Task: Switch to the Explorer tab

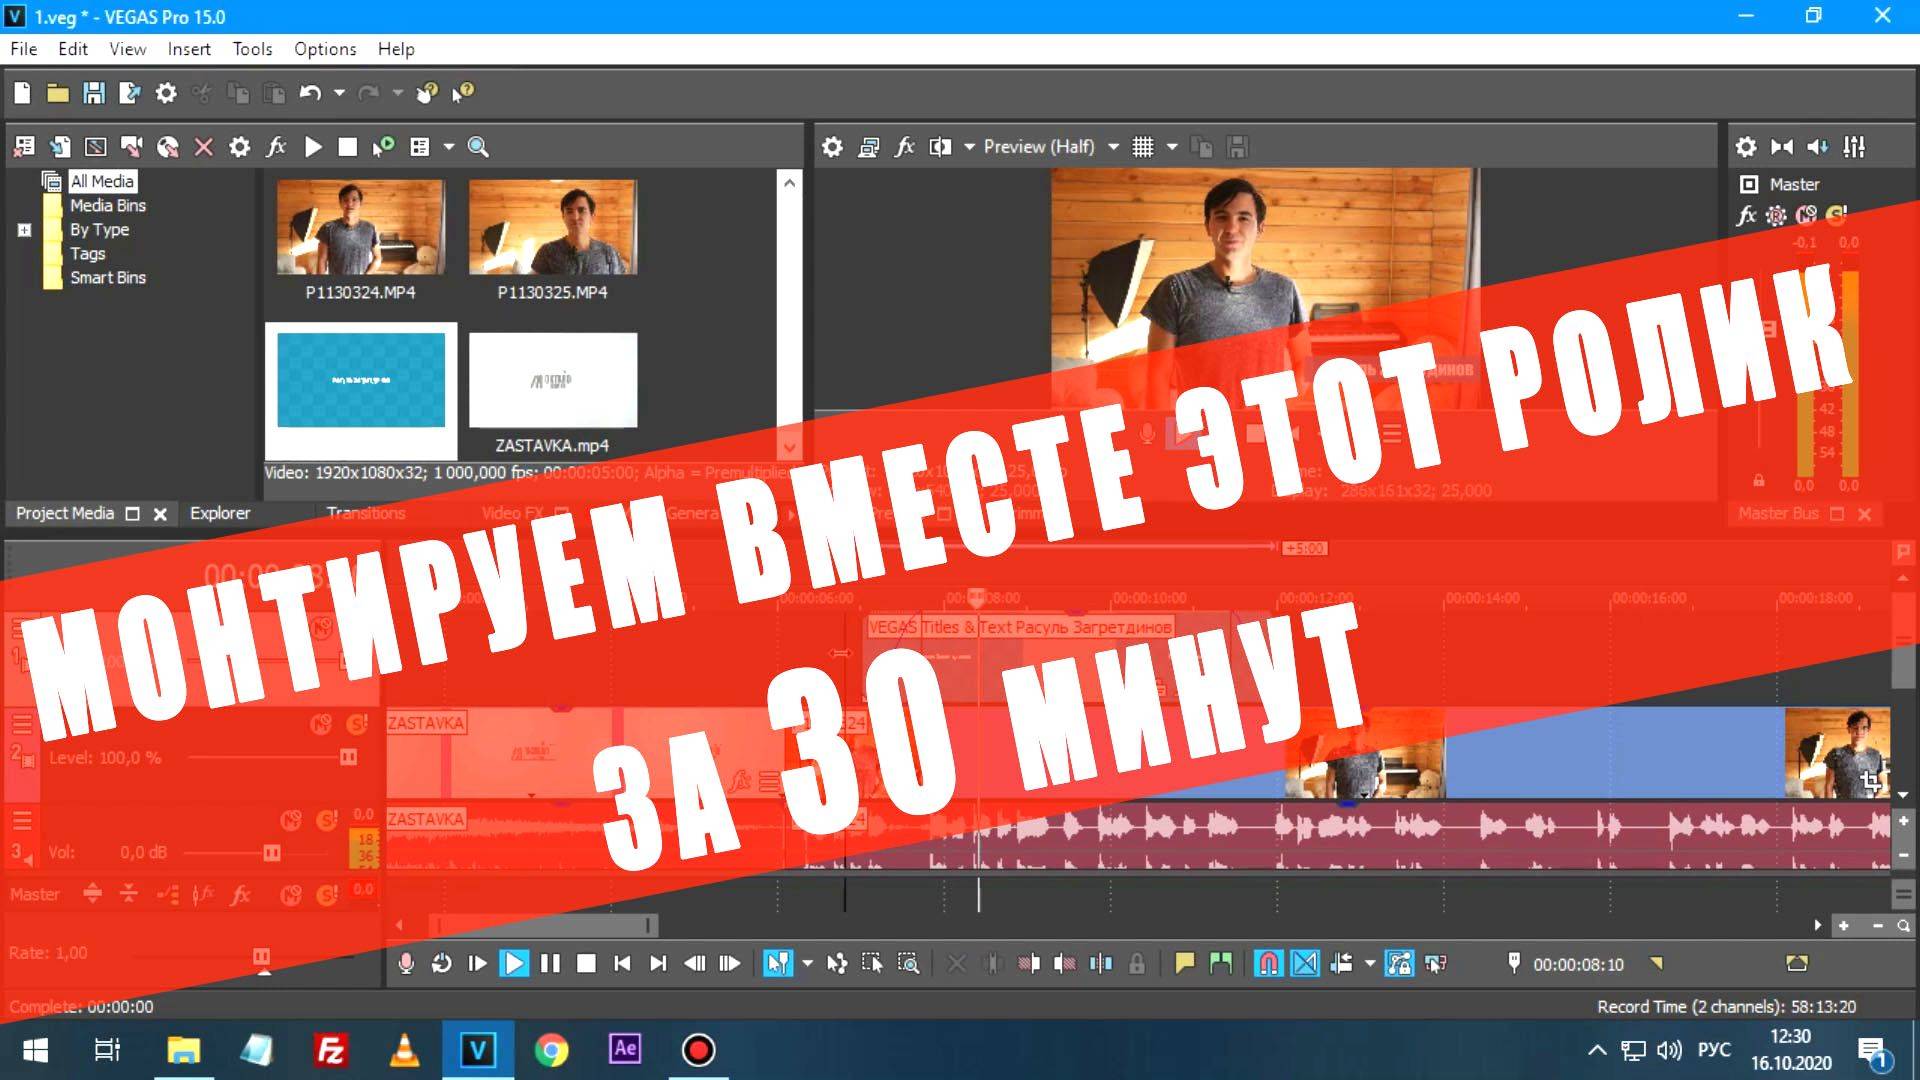Action: pos(220,513)
